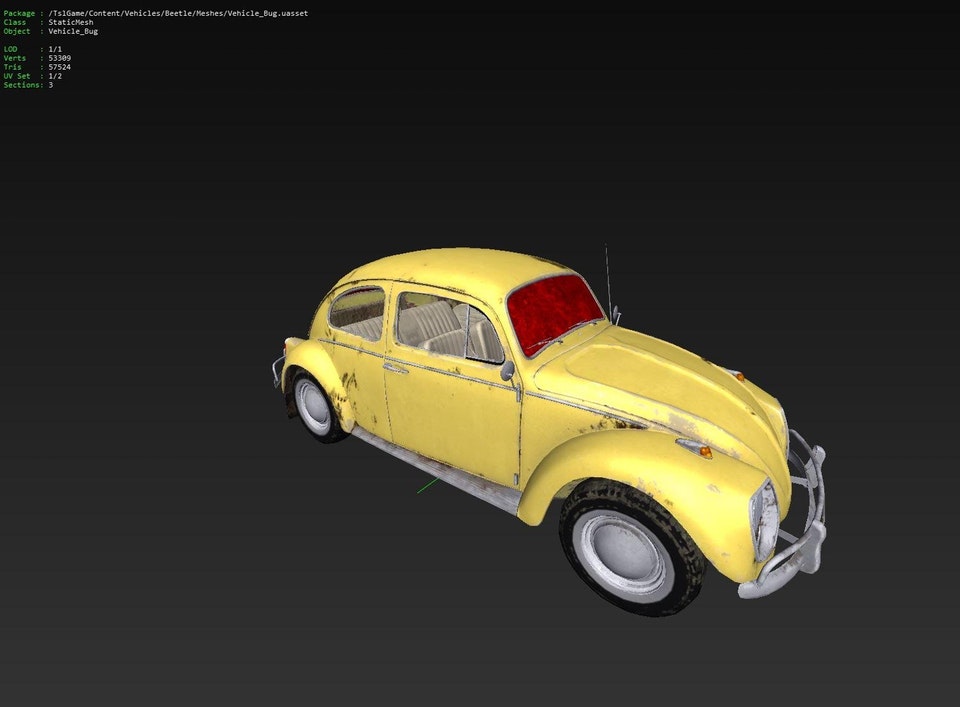Click the orange turn signal on fender

[x=705, y=452]
